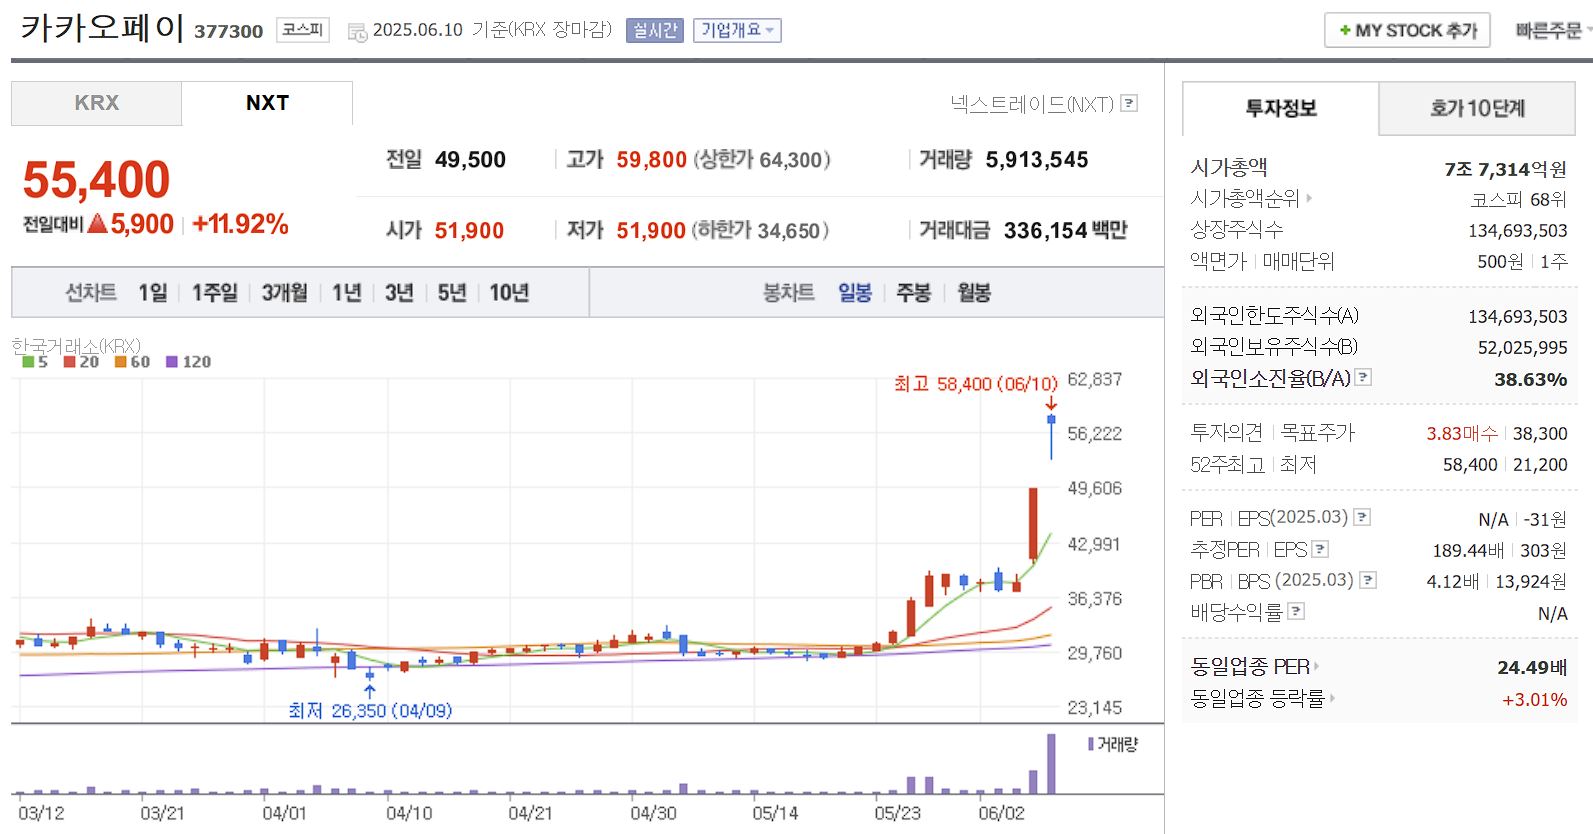Click the 상장주식수 value 134,693,503
The image size is (1593, 834).
(x=1517, y=231)
